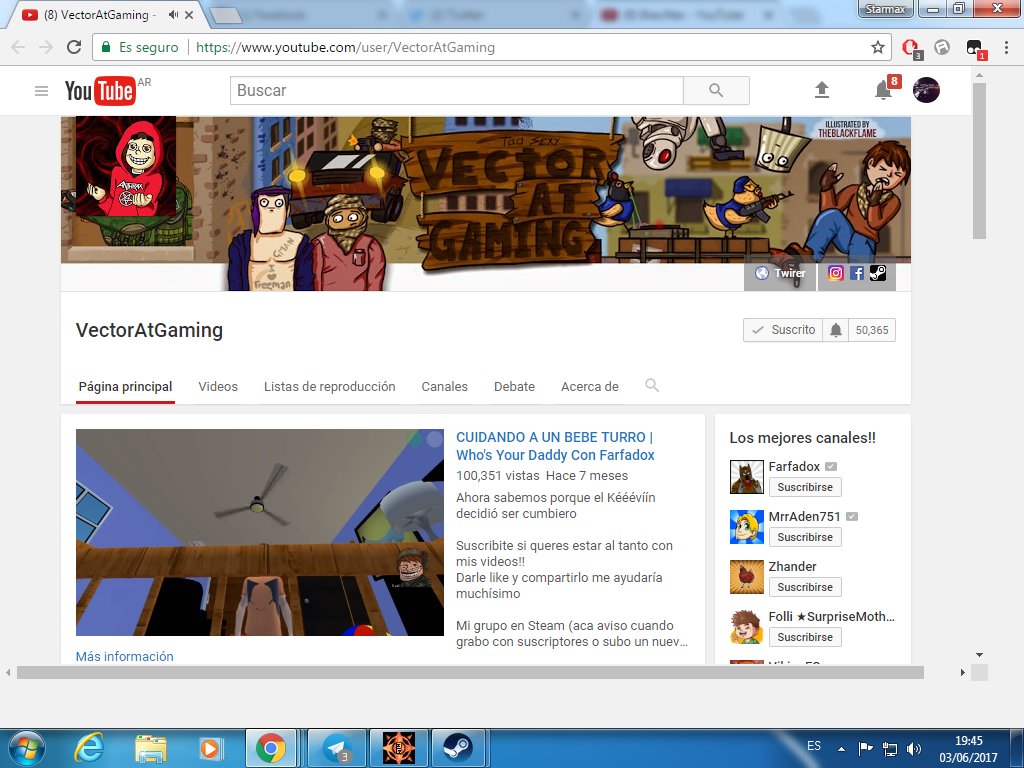Open the video upload icon
1024x768 pixels.
822,90
